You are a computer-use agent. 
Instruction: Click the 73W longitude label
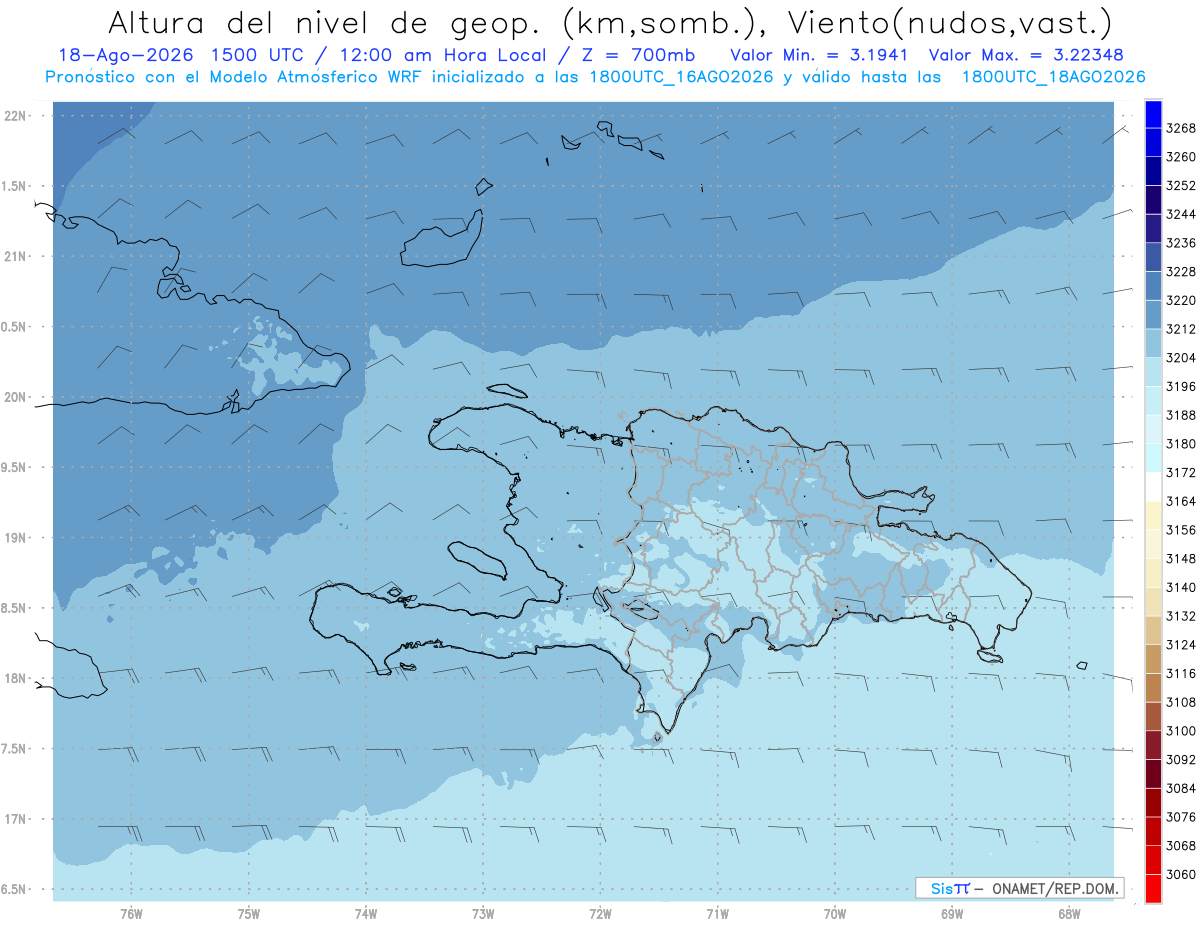pos(483,913)
